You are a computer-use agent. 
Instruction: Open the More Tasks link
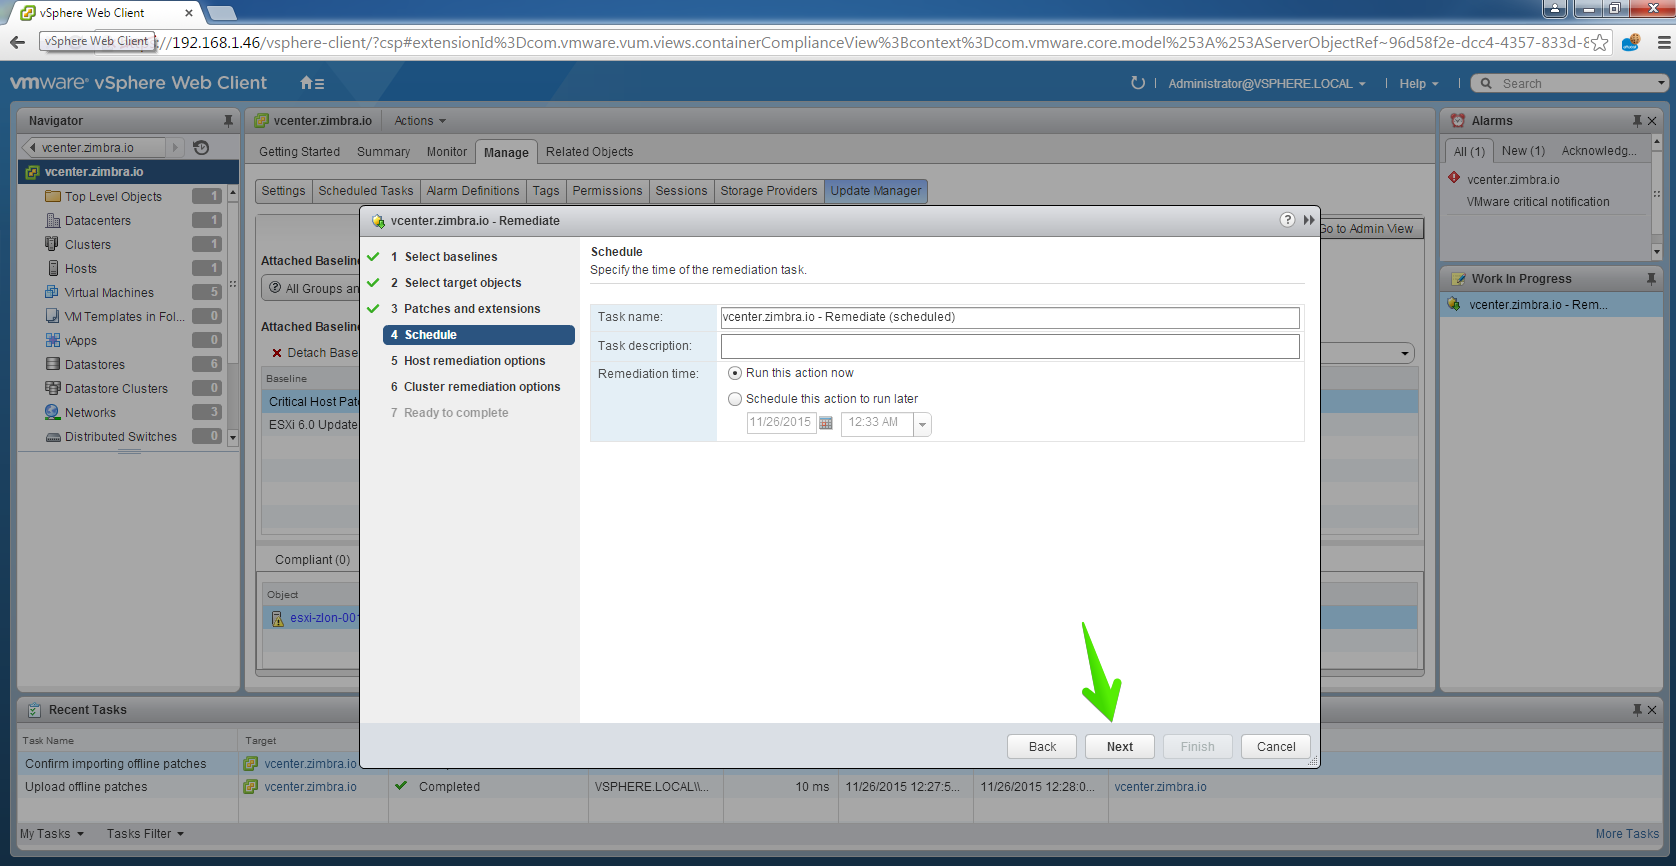click(x=1627, y=834)
